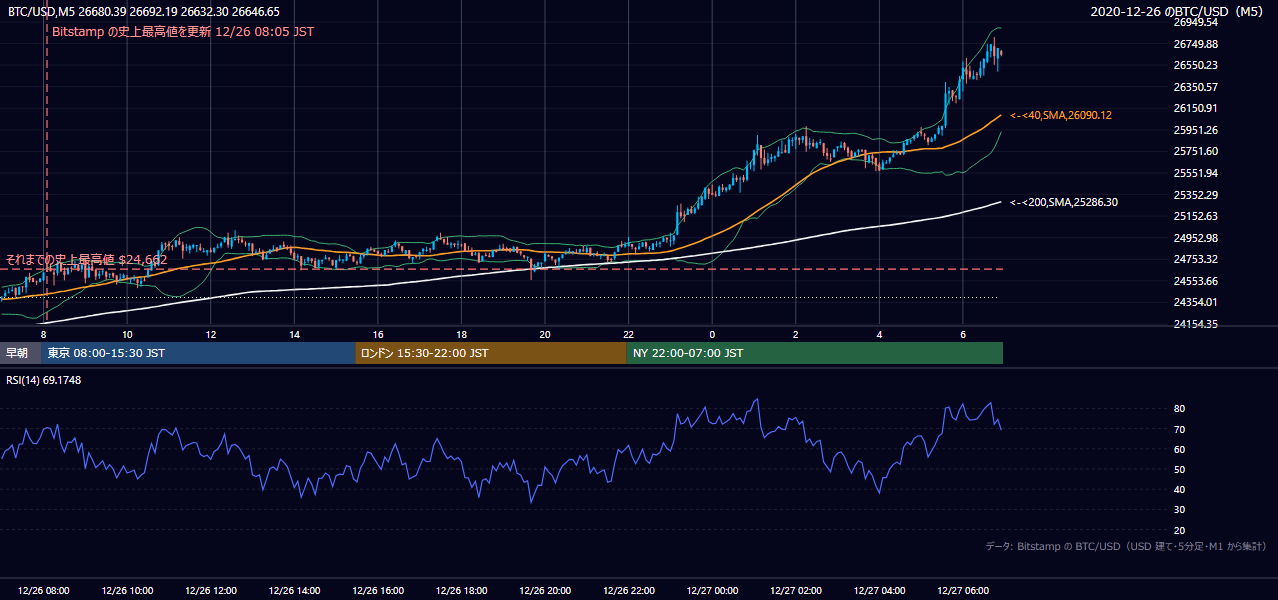Click the hour tick '18' under the price chart
1278x600 pixels.
point(461,334)
